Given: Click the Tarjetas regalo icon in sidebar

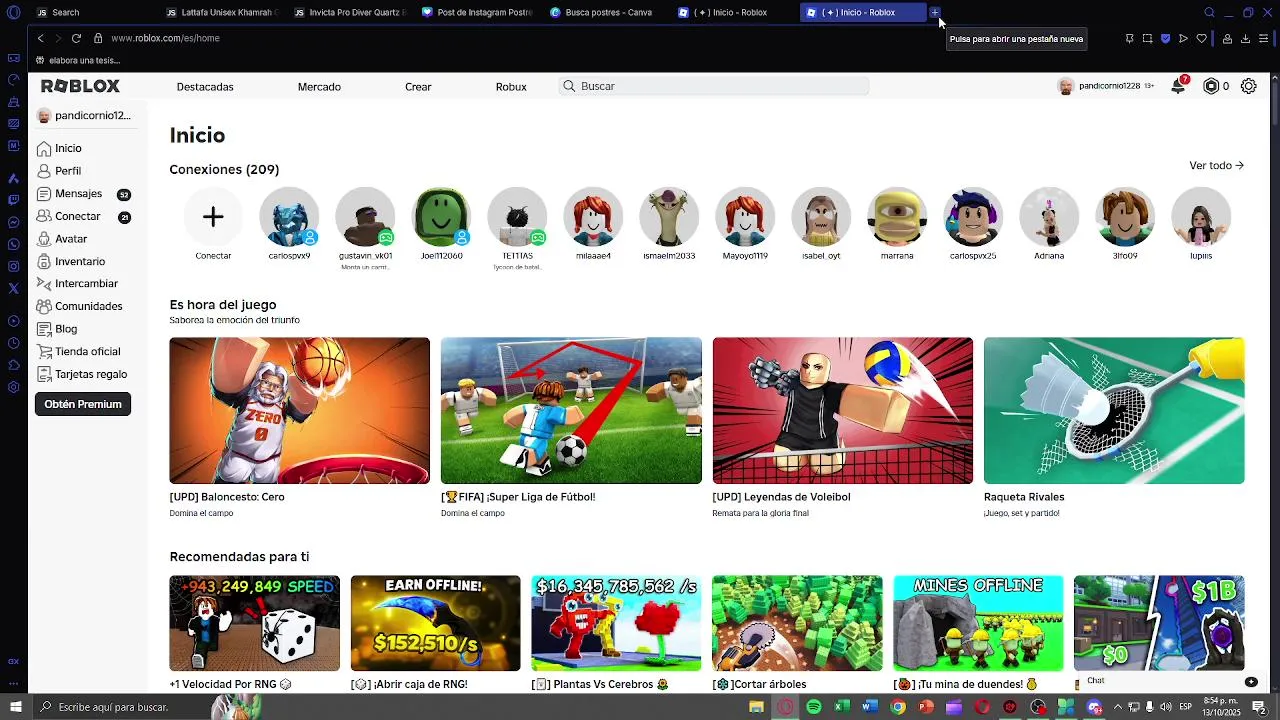Looking at the screenshot, I should pos(44,374).
